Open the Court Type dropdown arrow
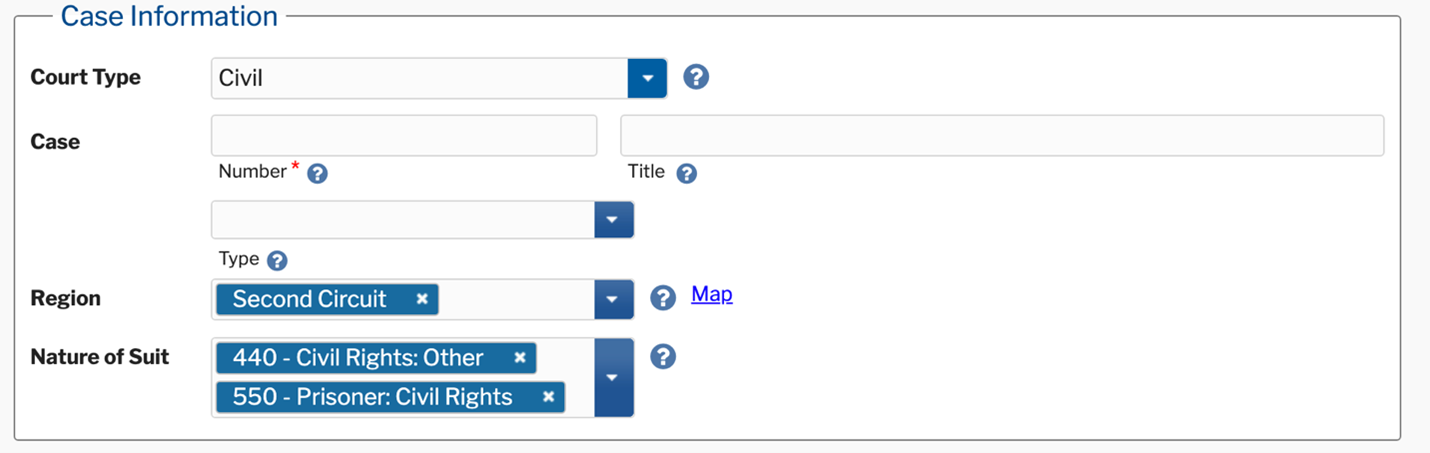The width and height of the screenshot is (1430, 453). (647, 78)
